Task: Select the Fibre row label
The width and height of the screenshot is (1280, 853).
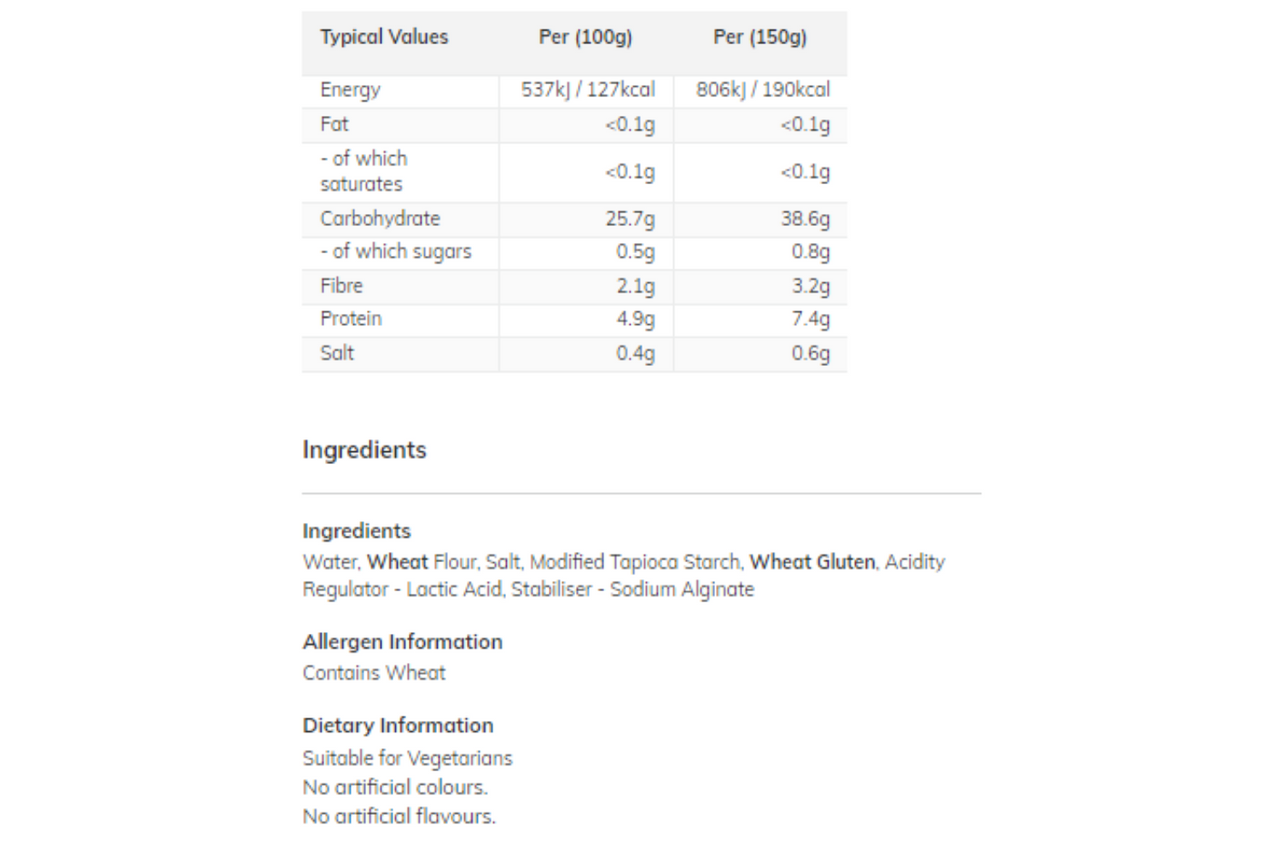Action: coord(341,286)
